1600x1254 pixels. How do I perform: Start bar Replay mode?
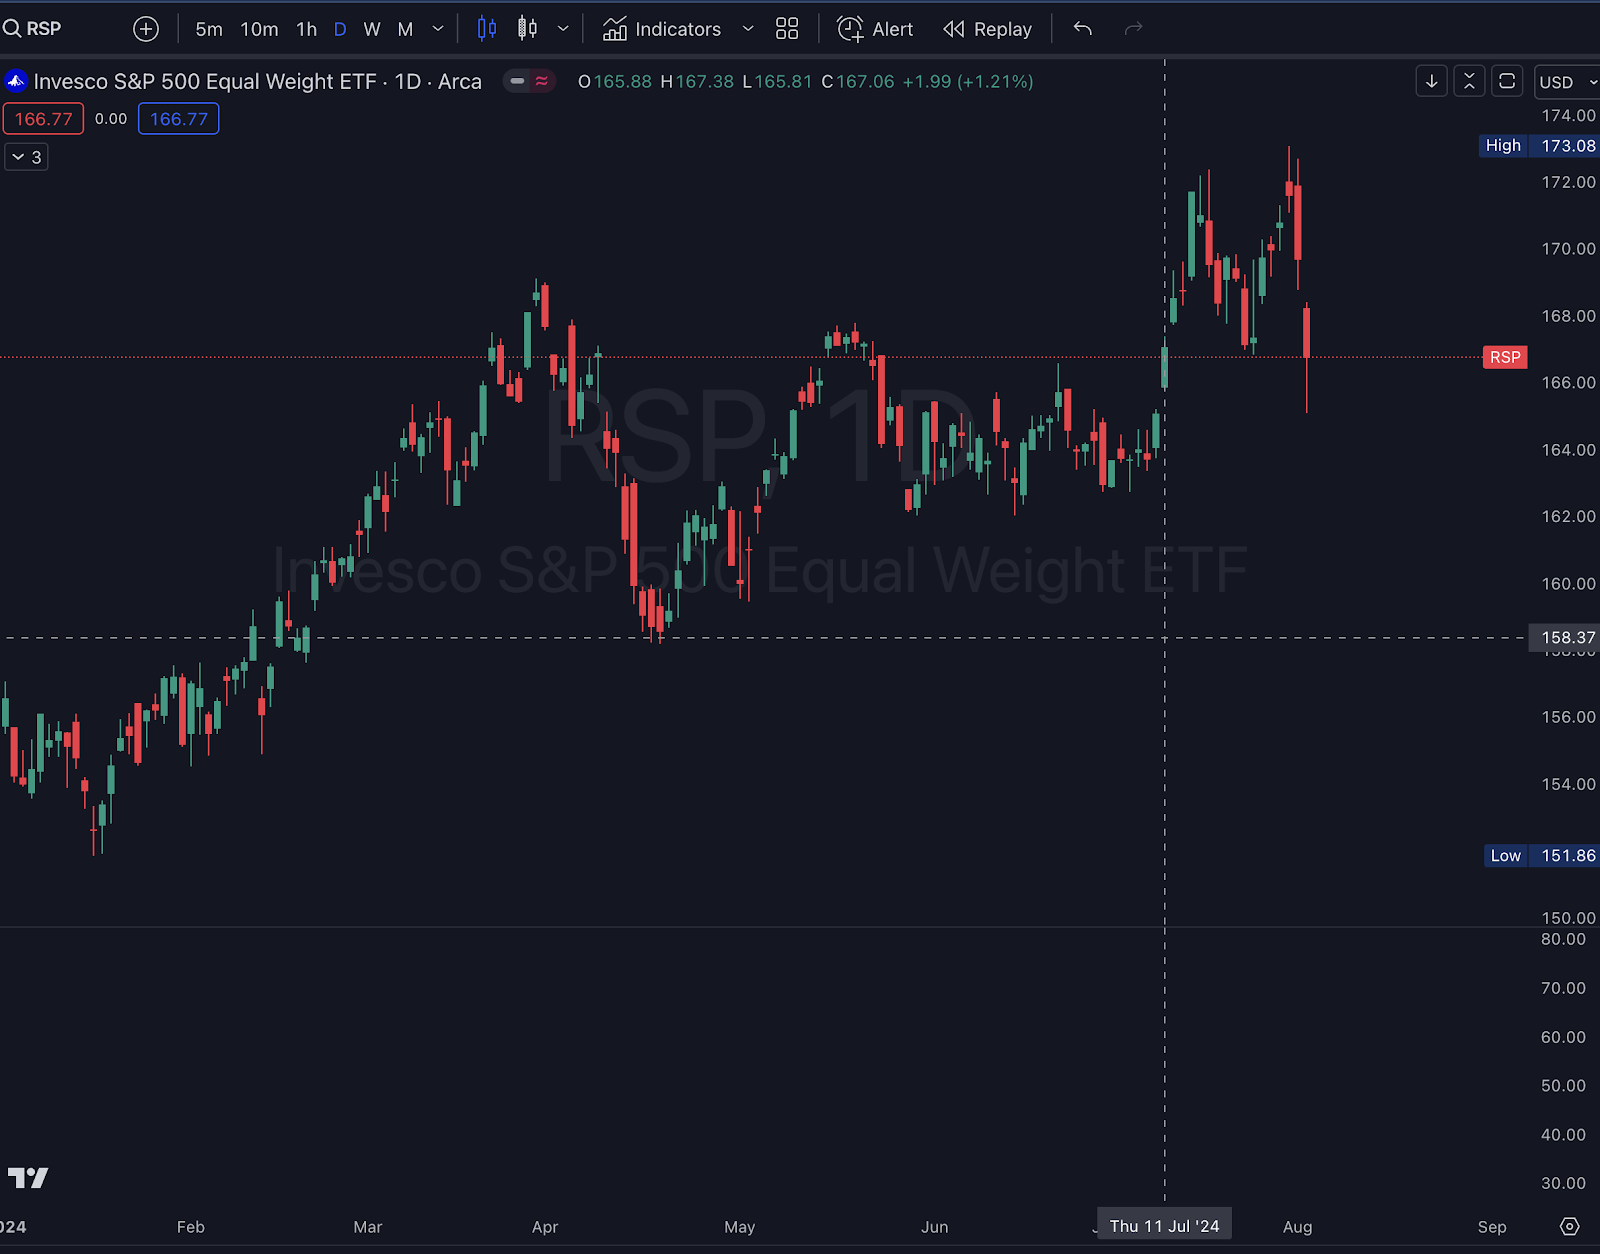click(988, 29)
